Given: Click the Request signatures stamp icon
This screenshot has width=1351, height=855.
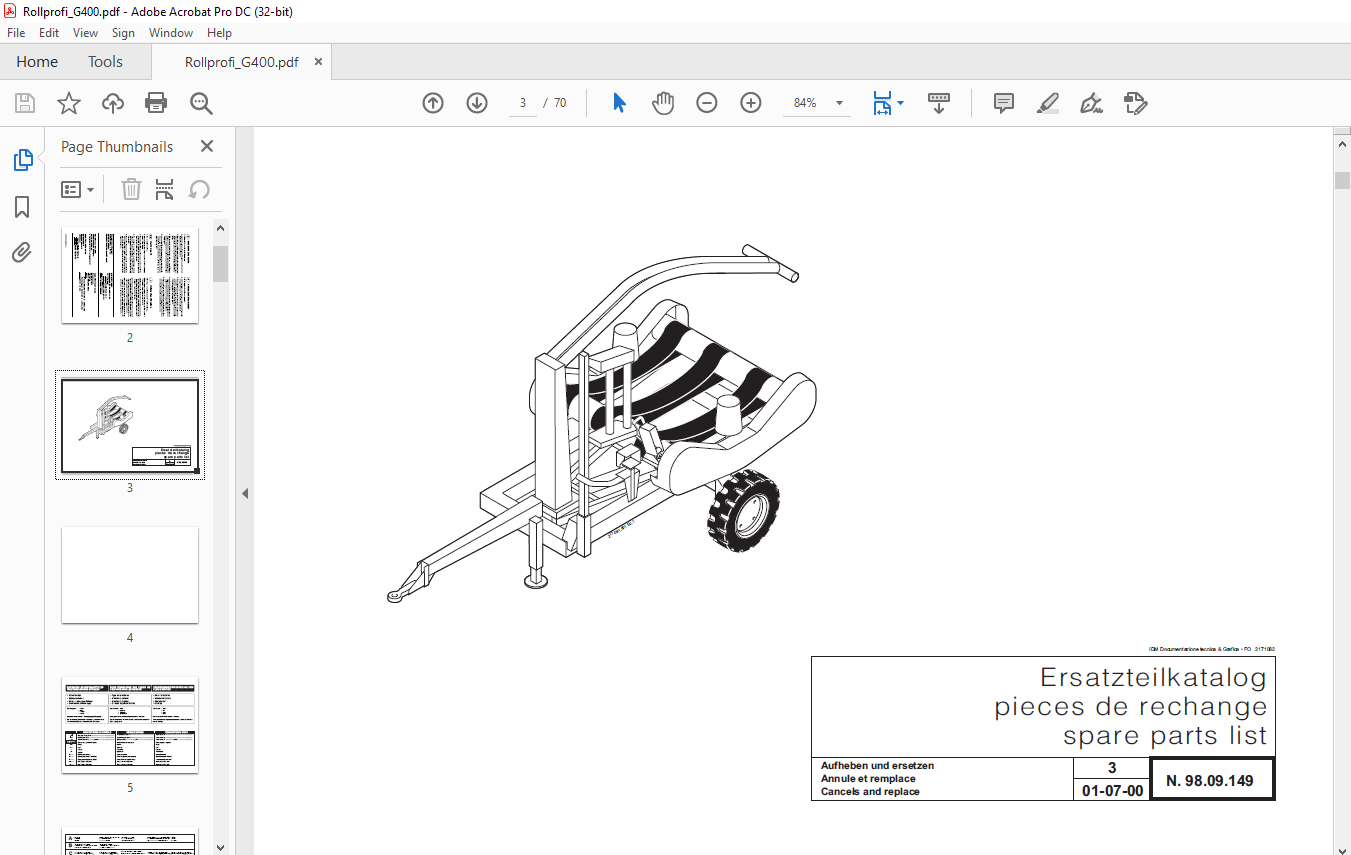Looking at the screenshot, I should (1135, 103).
